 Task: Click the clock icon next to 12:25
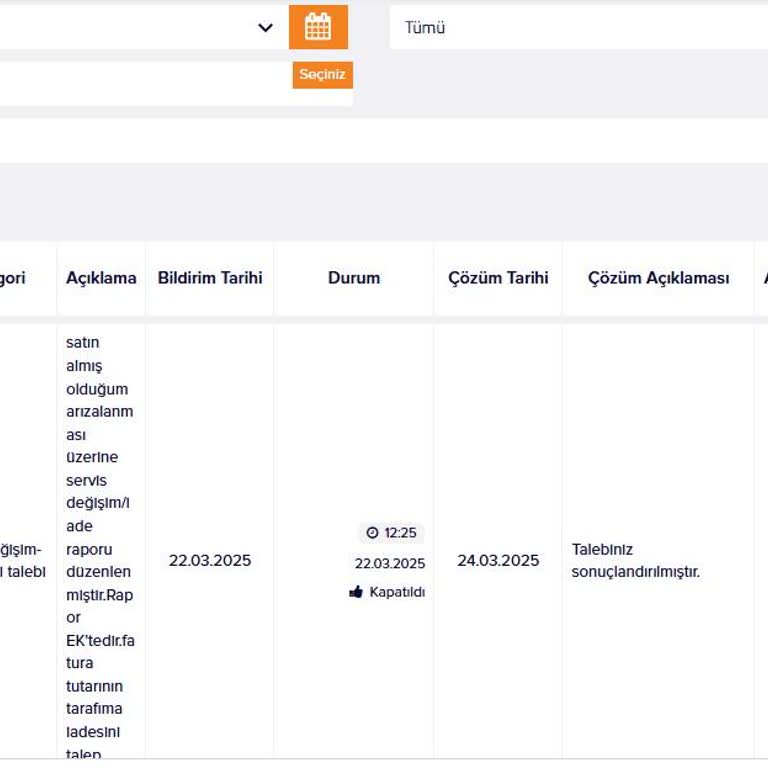pos(372,532)
